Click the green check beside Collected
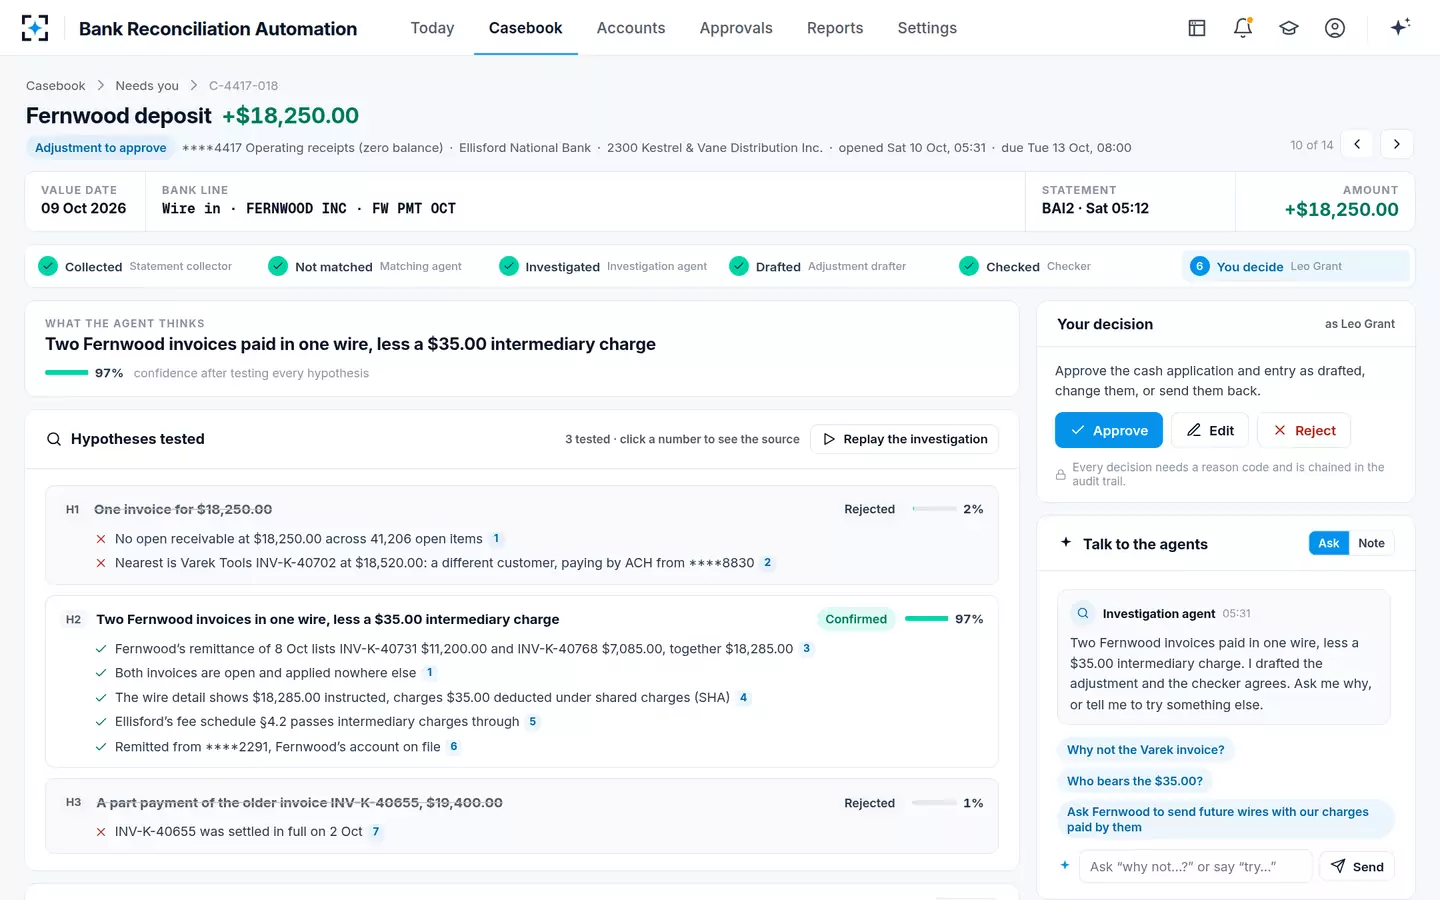The height and width of the screenshot is (900, 1440). click(48, 266)
